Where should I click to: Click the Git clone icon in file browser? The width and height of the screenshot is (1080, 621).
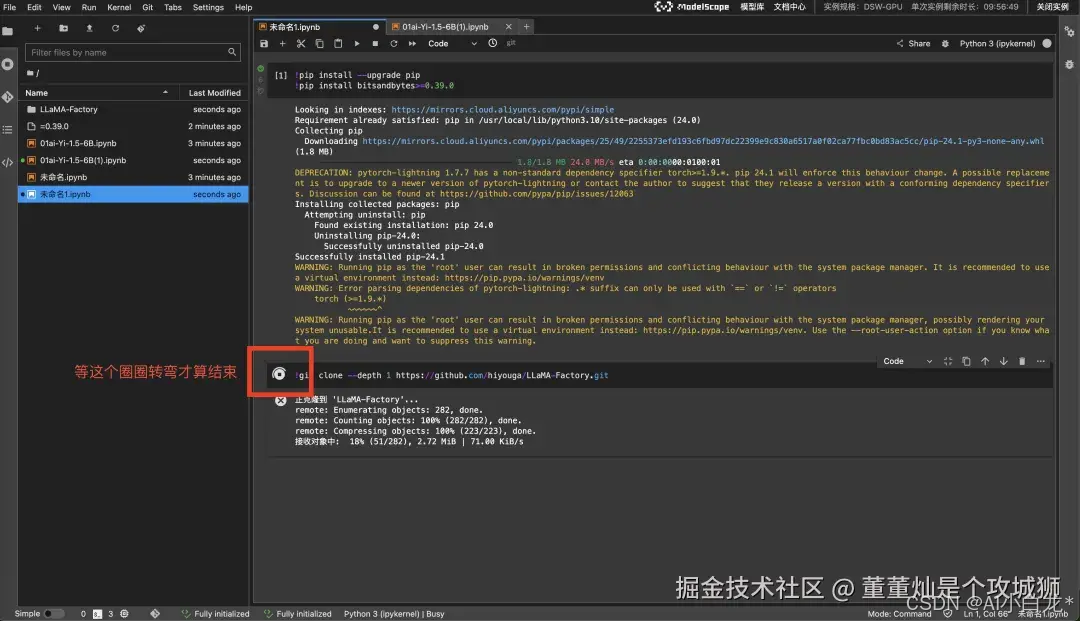pos(141,28)
